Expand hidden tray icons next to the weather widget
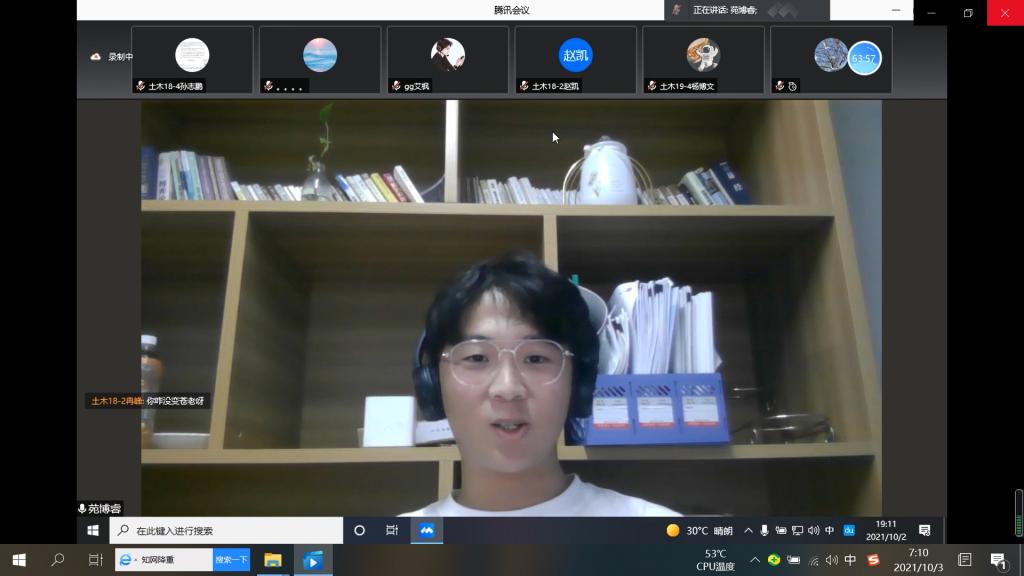The width and height of the screenshot is (1024, 576). 748,530
